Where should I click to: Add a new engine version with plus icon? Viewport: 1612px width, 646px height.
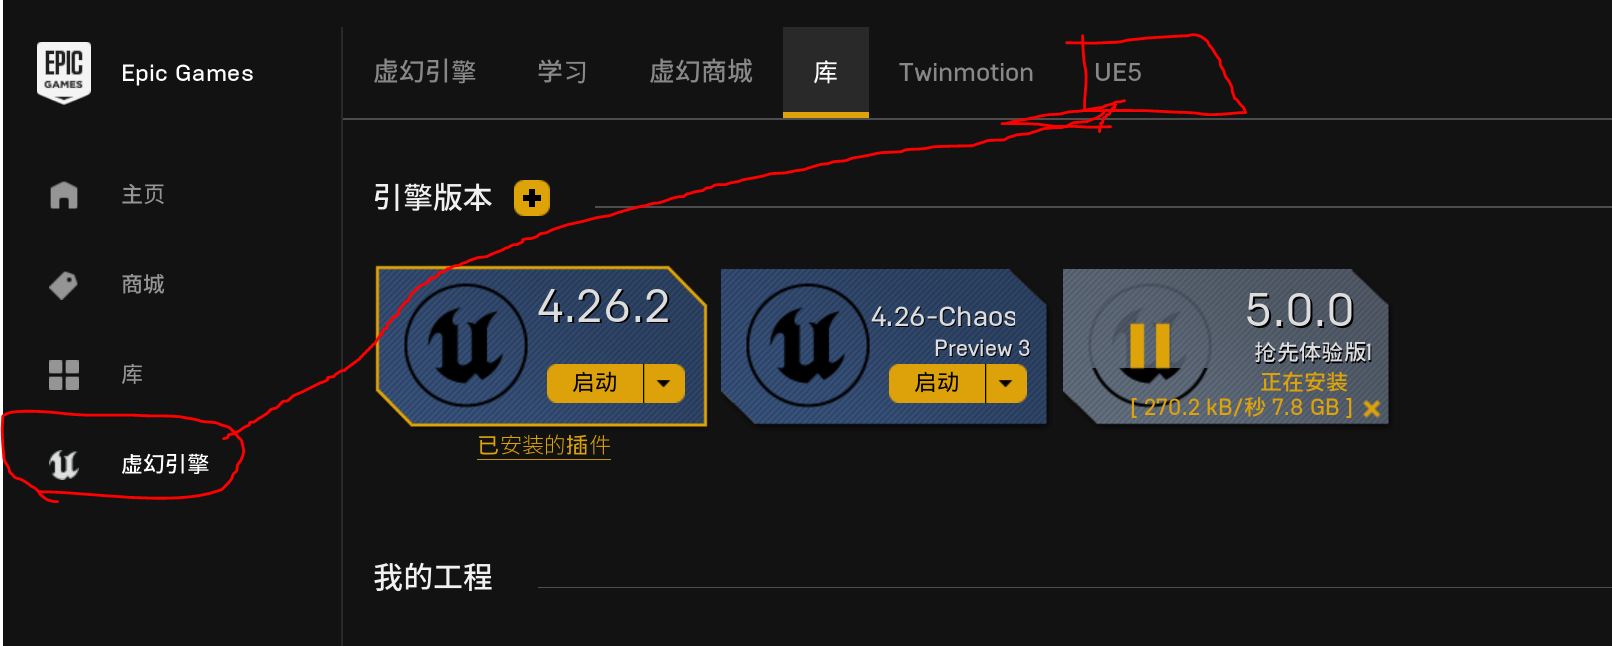point(532,198)
